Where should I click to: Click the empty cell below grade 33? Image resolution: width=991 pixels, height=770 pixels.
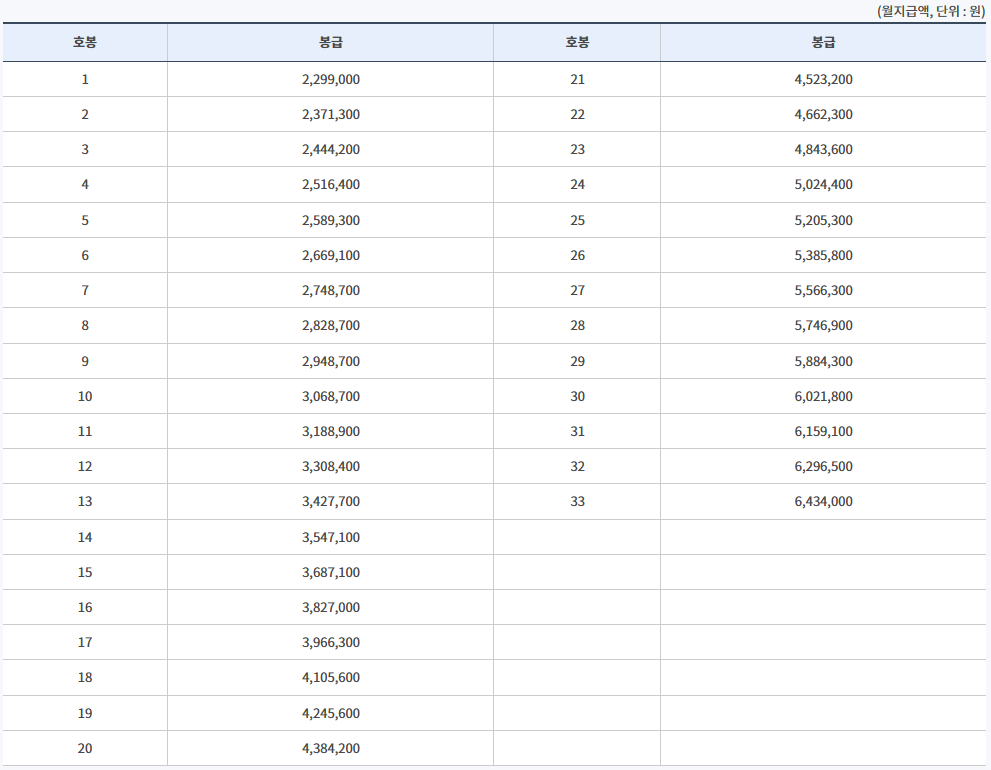coord(576,536)
